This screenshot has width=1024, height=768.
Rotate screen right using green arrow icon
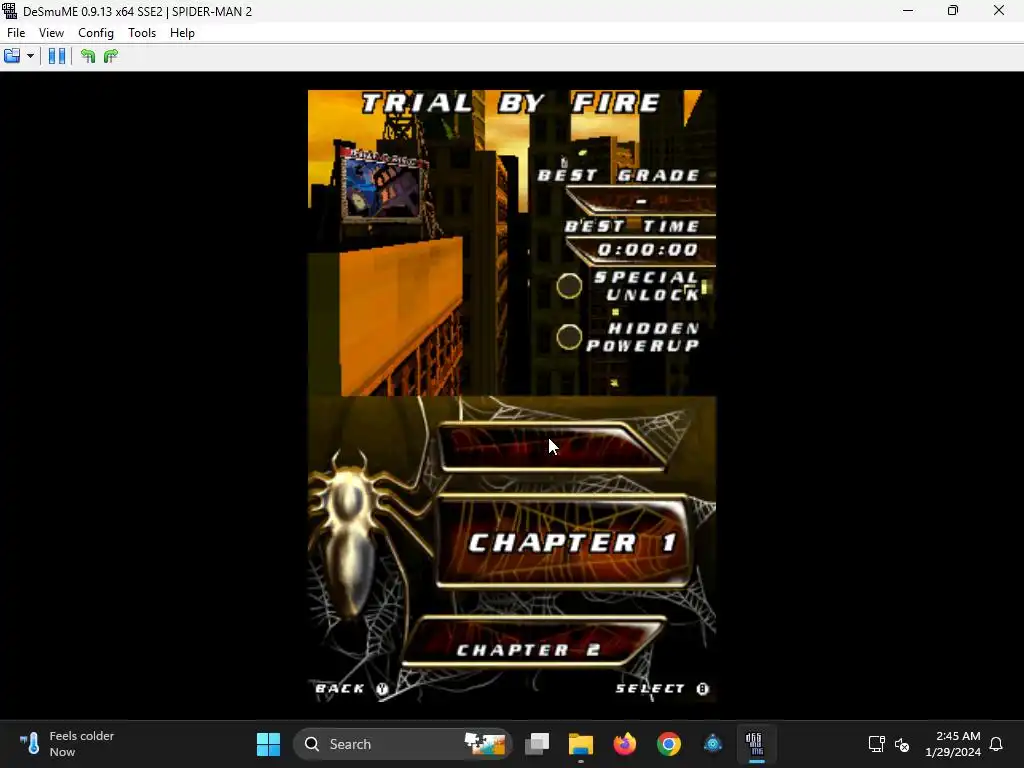pos(111,56)
